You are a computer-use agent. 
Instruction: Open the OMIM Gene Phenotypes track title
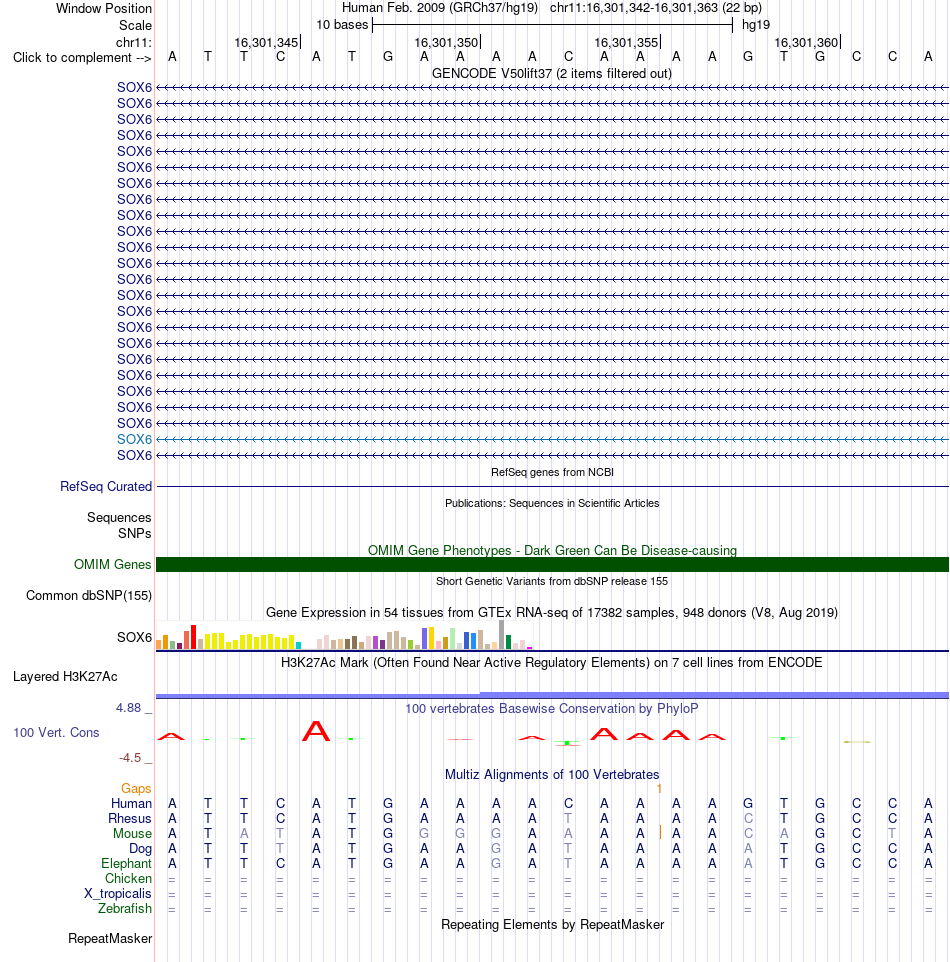click(552, 550)
